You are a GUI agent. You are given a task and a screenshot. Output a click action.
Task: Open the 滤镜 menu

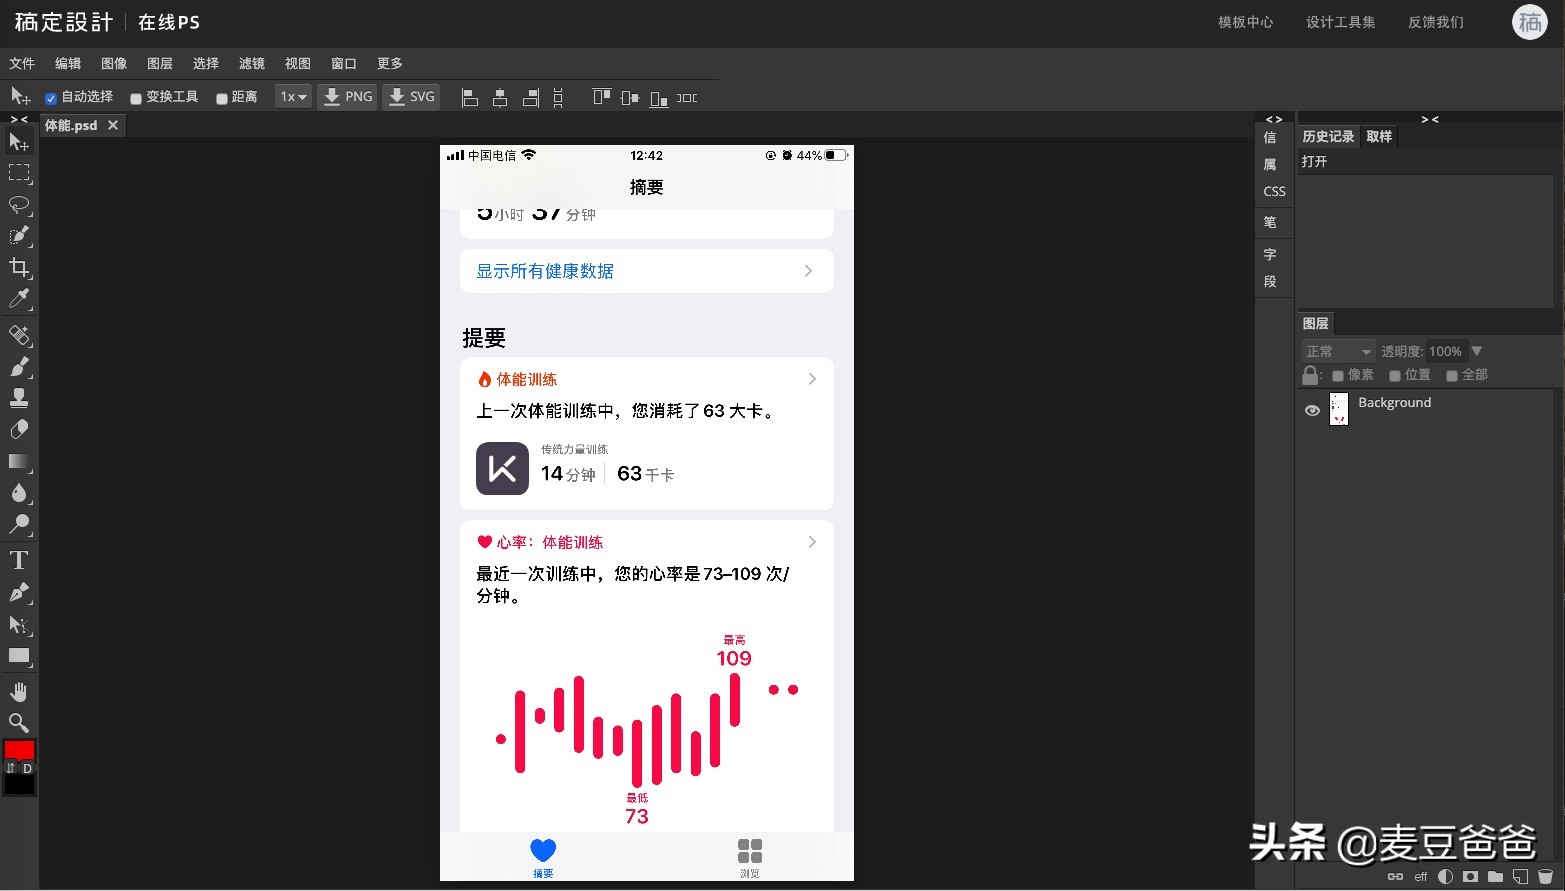pyautogui.click(x=251, y=63)
